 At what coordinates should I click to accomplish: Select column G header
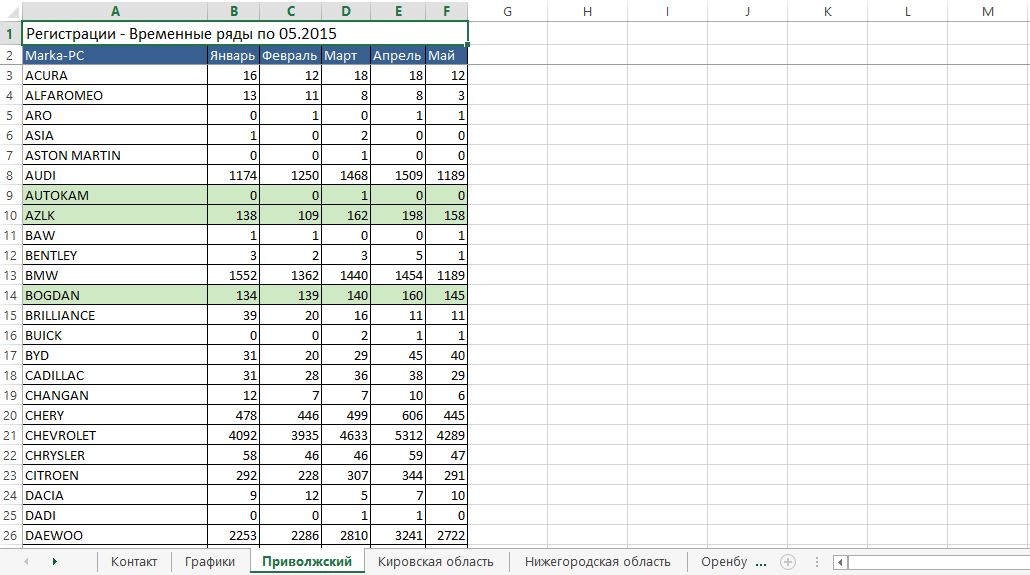[x=507, y=11]
